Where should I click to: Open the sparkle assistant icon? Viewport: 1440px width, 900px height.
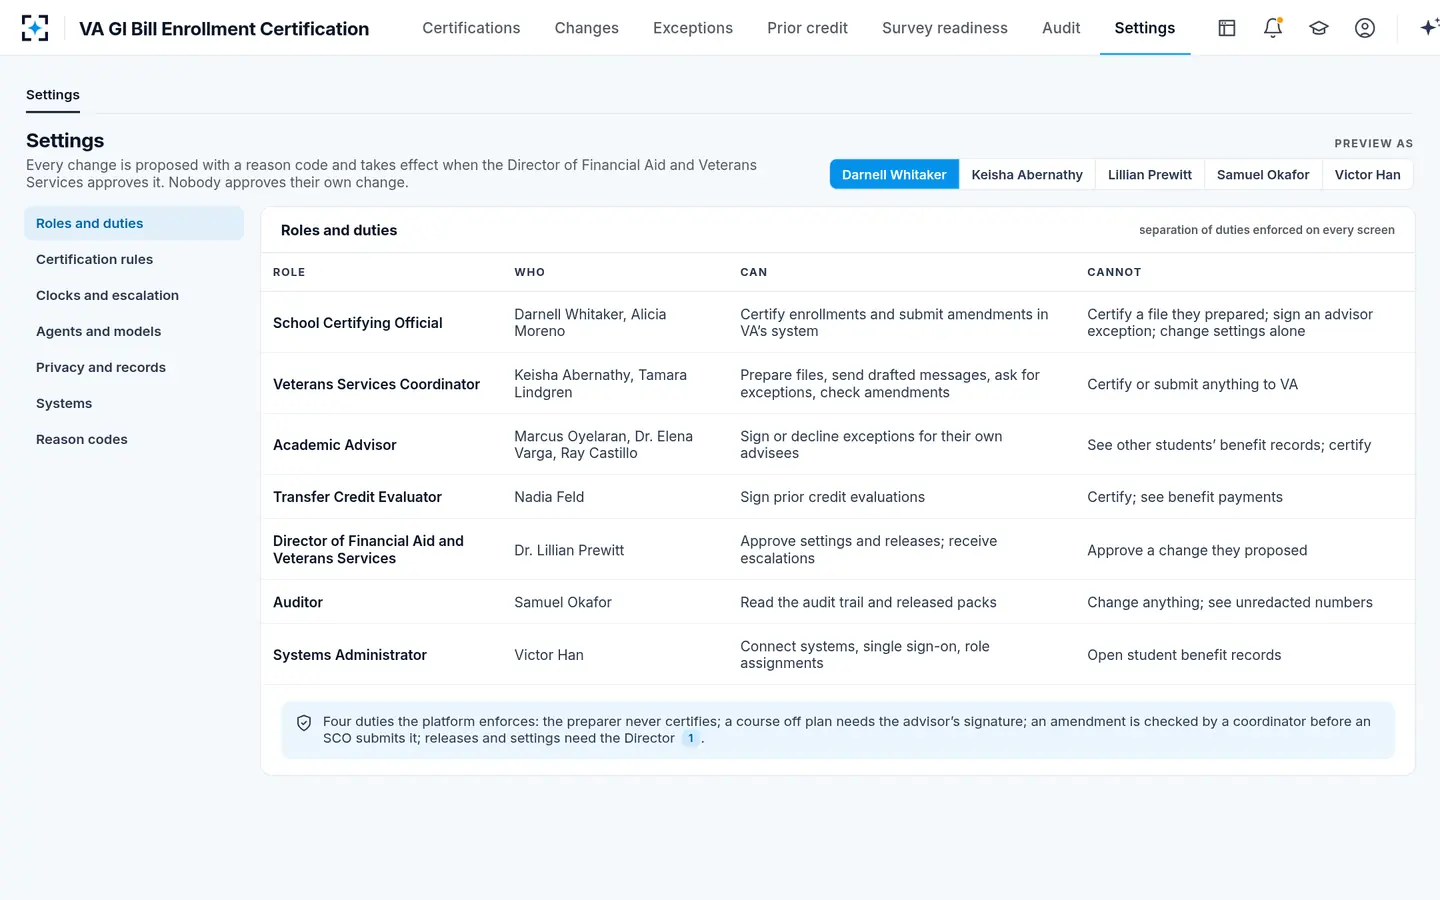1429,28
